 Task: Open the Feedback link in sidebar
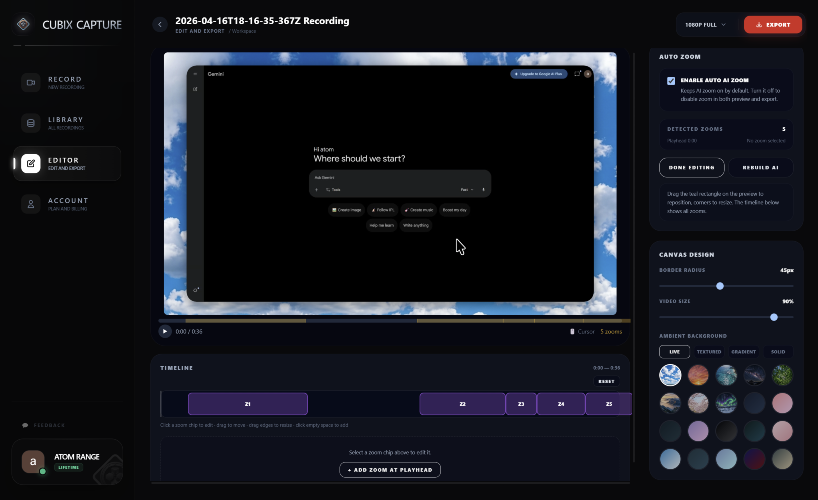[44, 425]
